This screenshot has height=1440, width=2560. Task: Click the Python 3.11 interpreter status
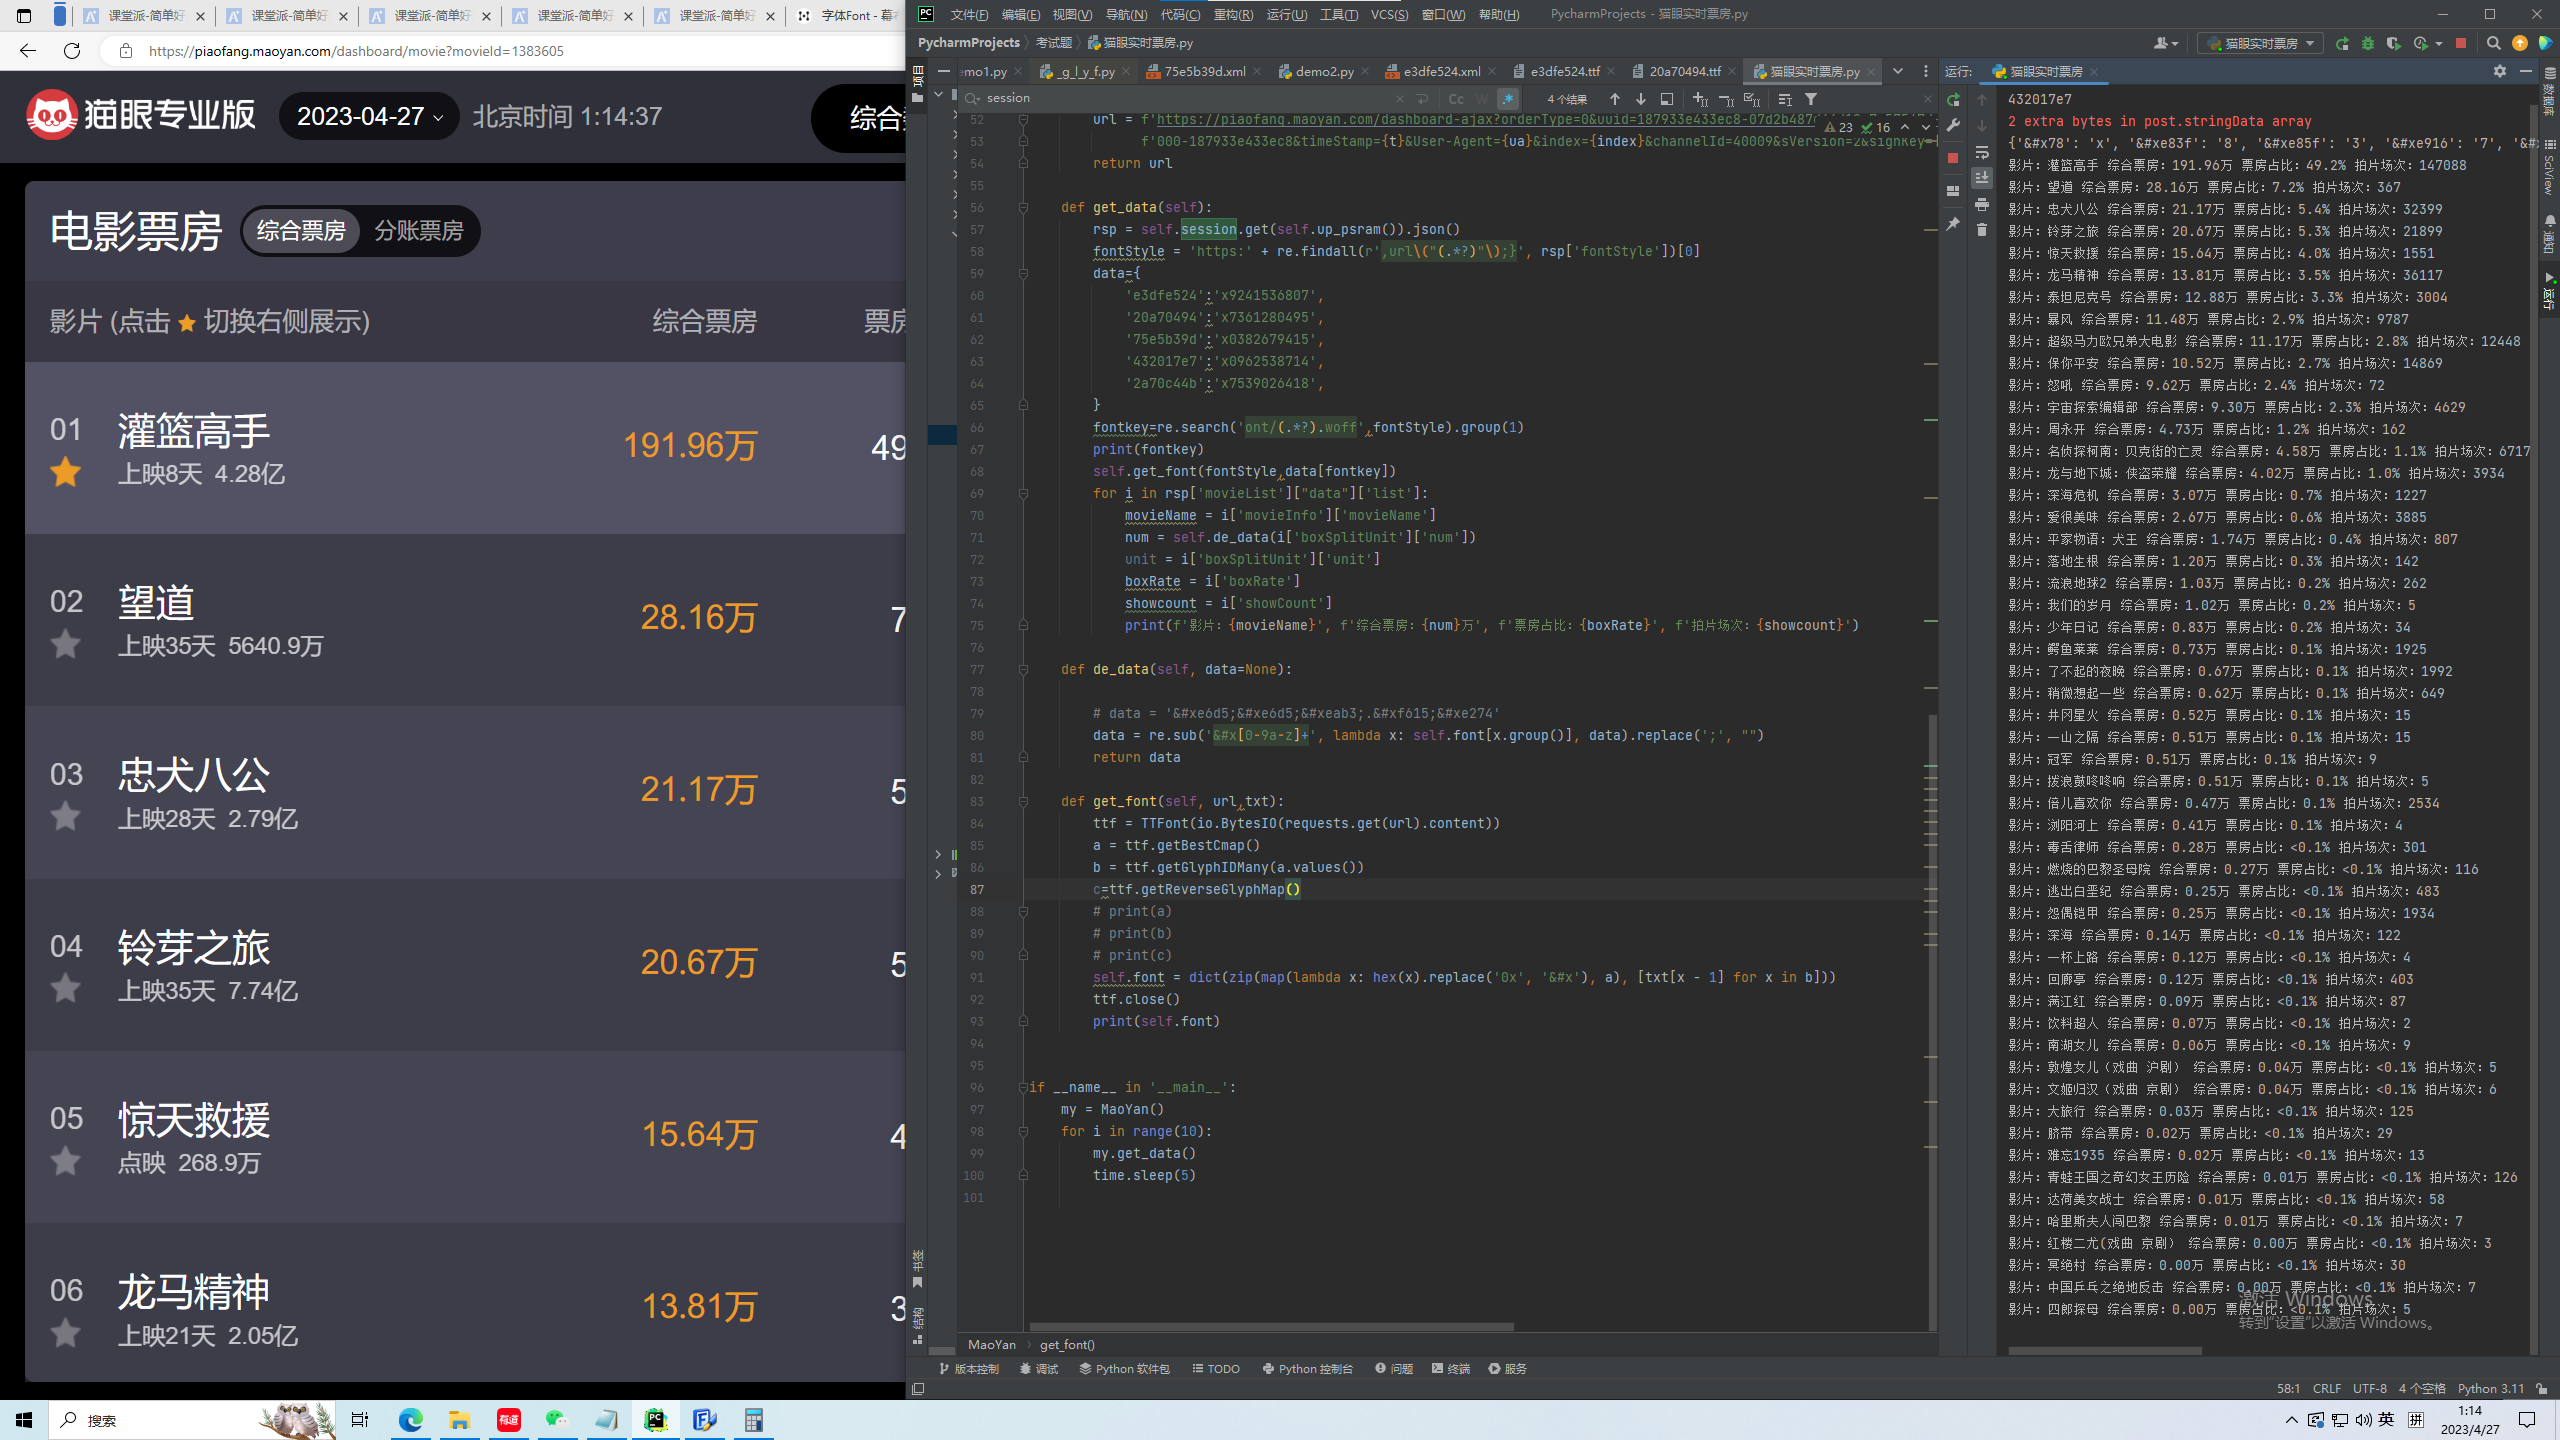click(2491, 1389)
